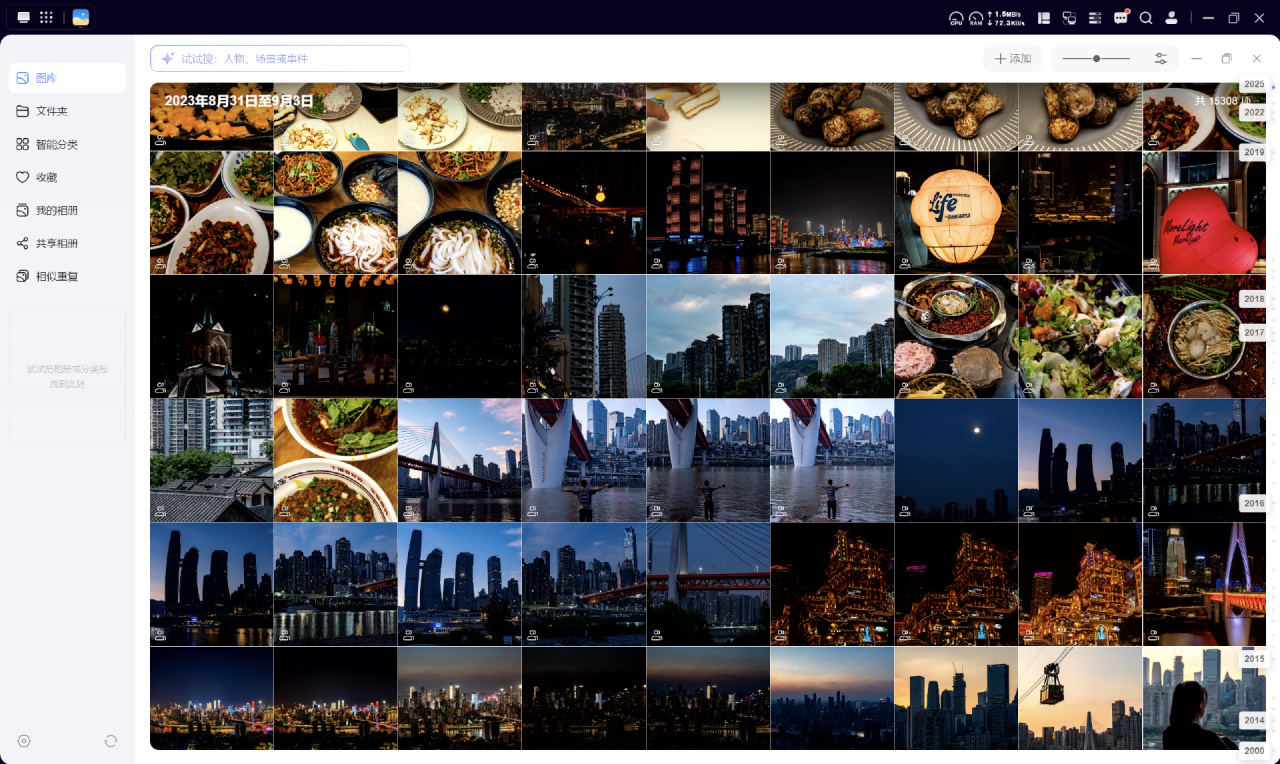
Task: Open the red-lit building reflection photo
Action: coord(708,213)
